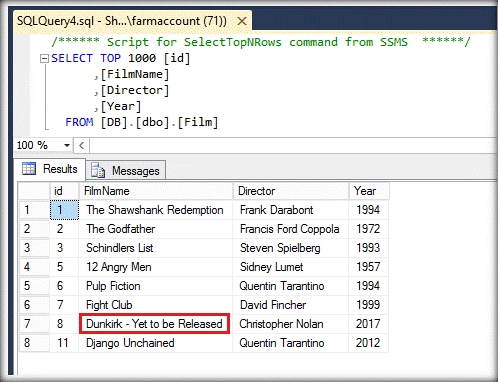Click year 1957 cell
Viewport: 498px width, 382px height.
(x=369, y=267)
